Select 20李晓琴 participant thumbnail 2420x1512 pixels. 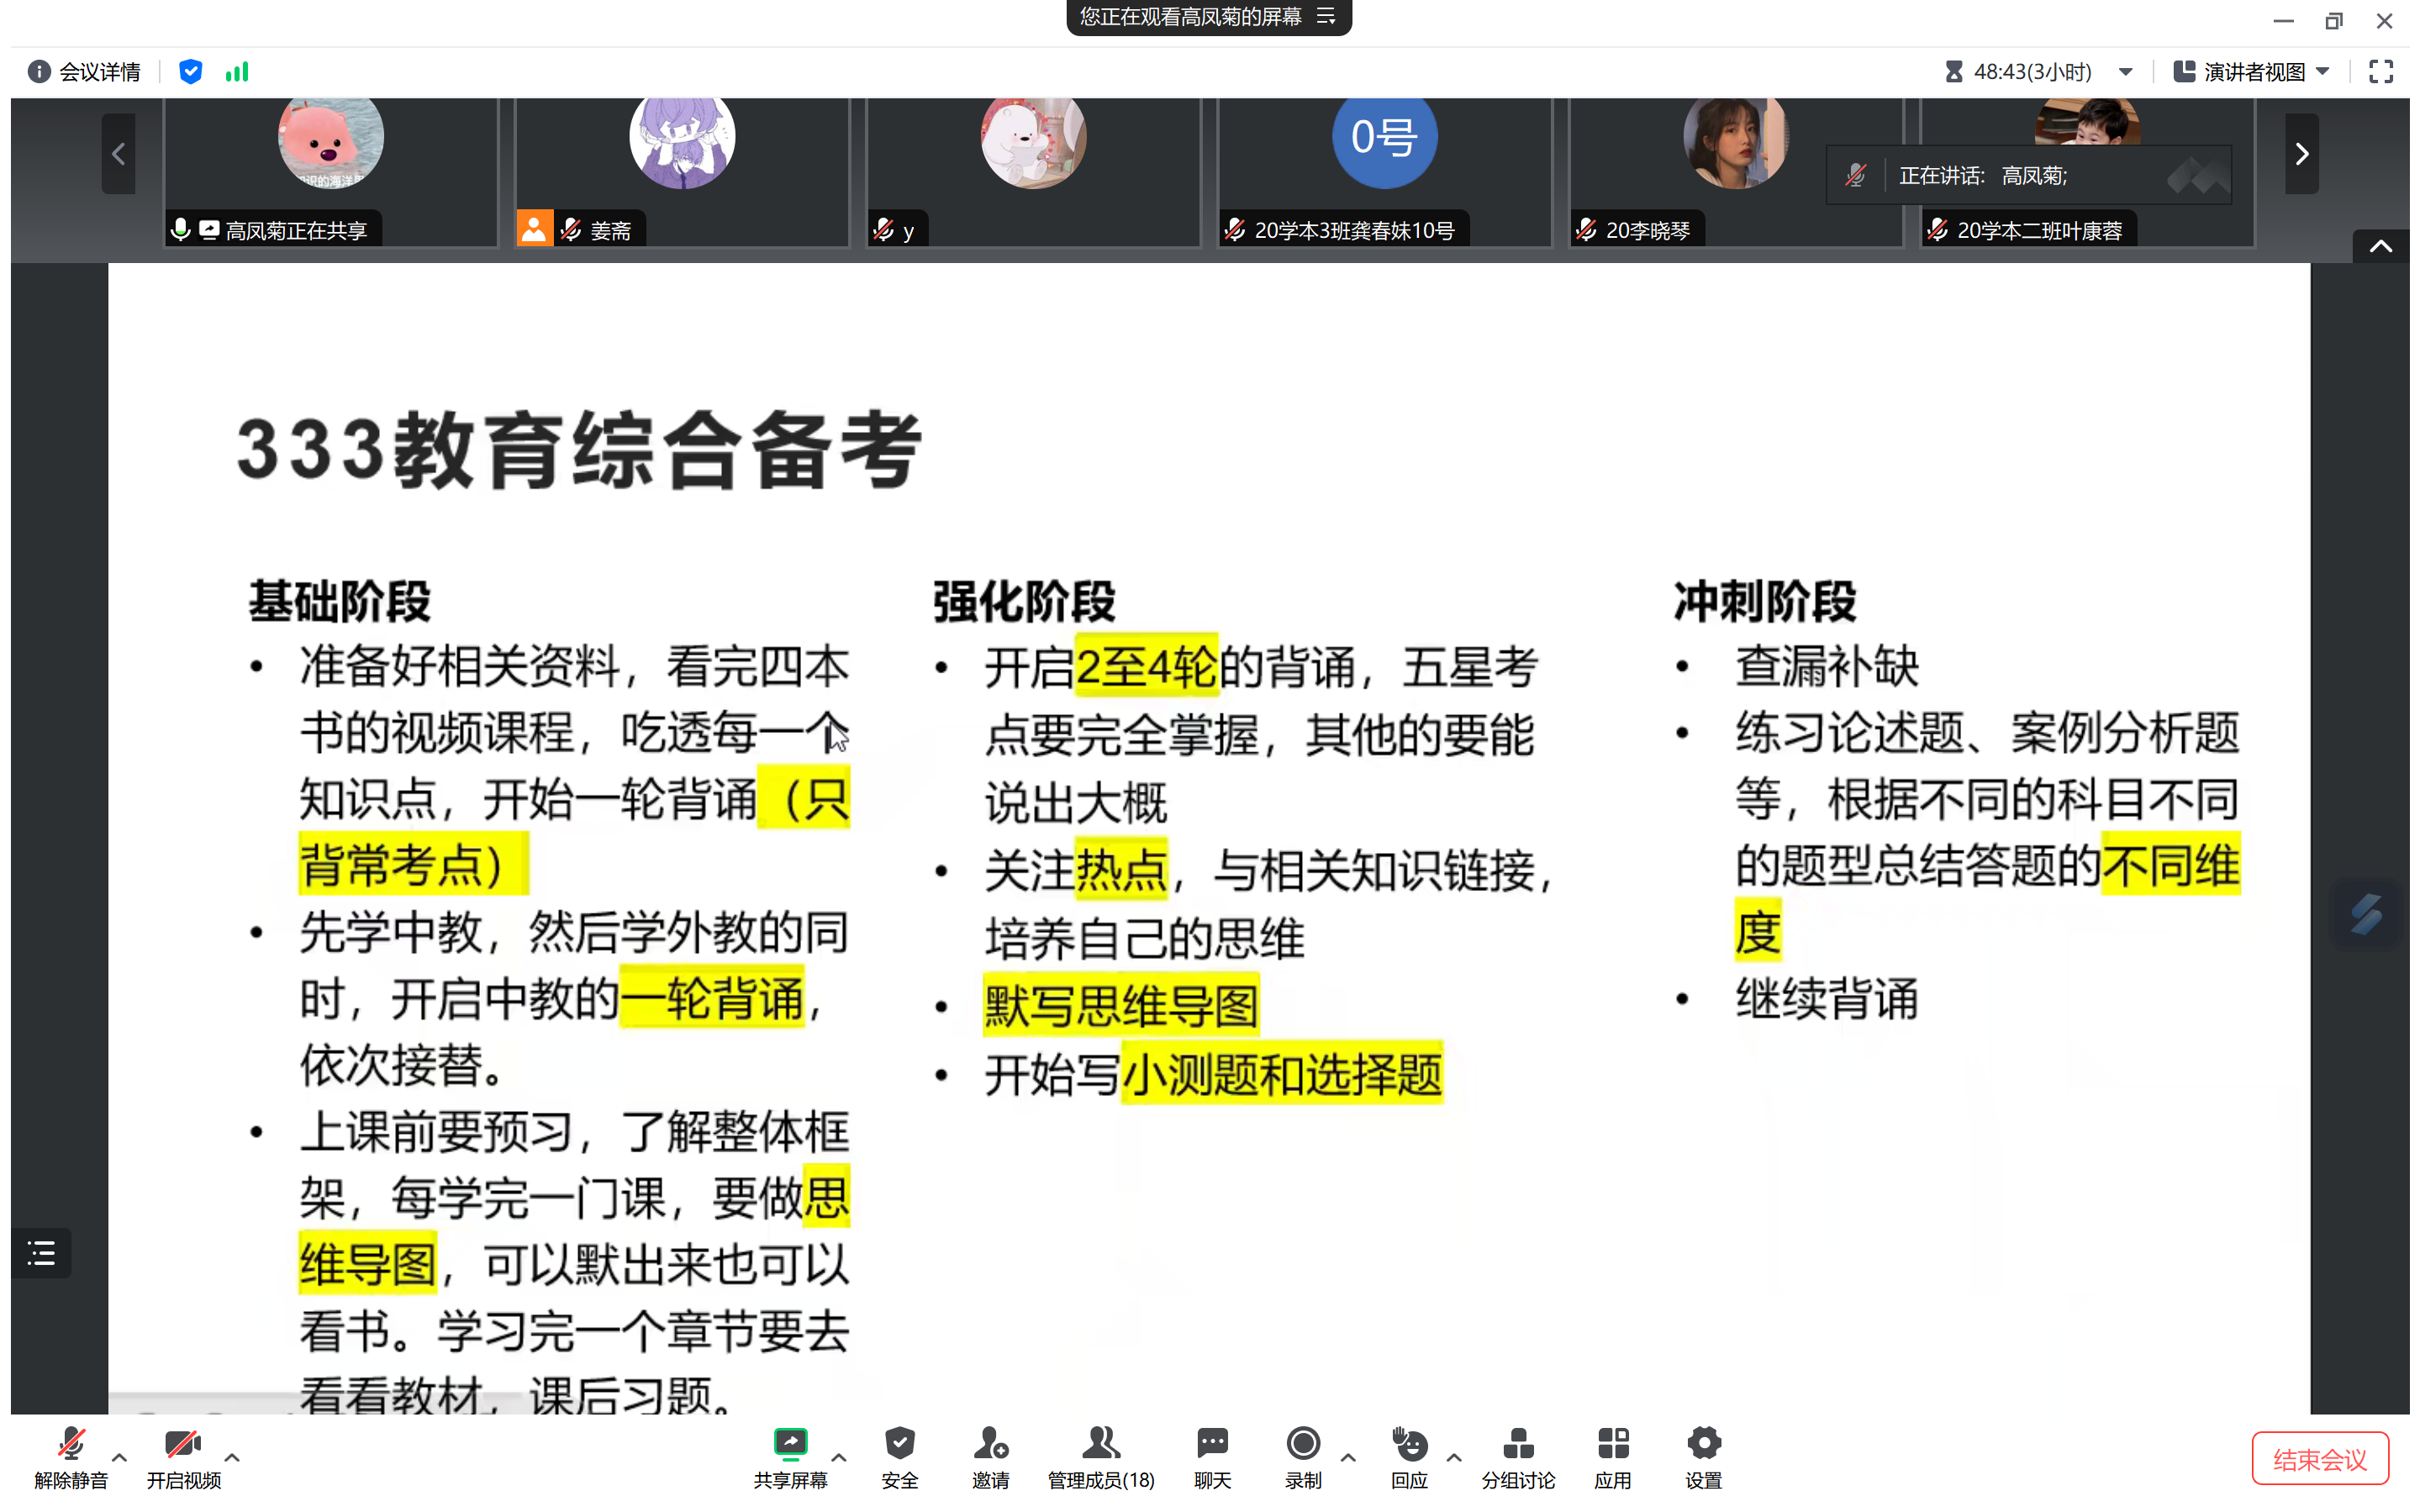pos(1736,172)
